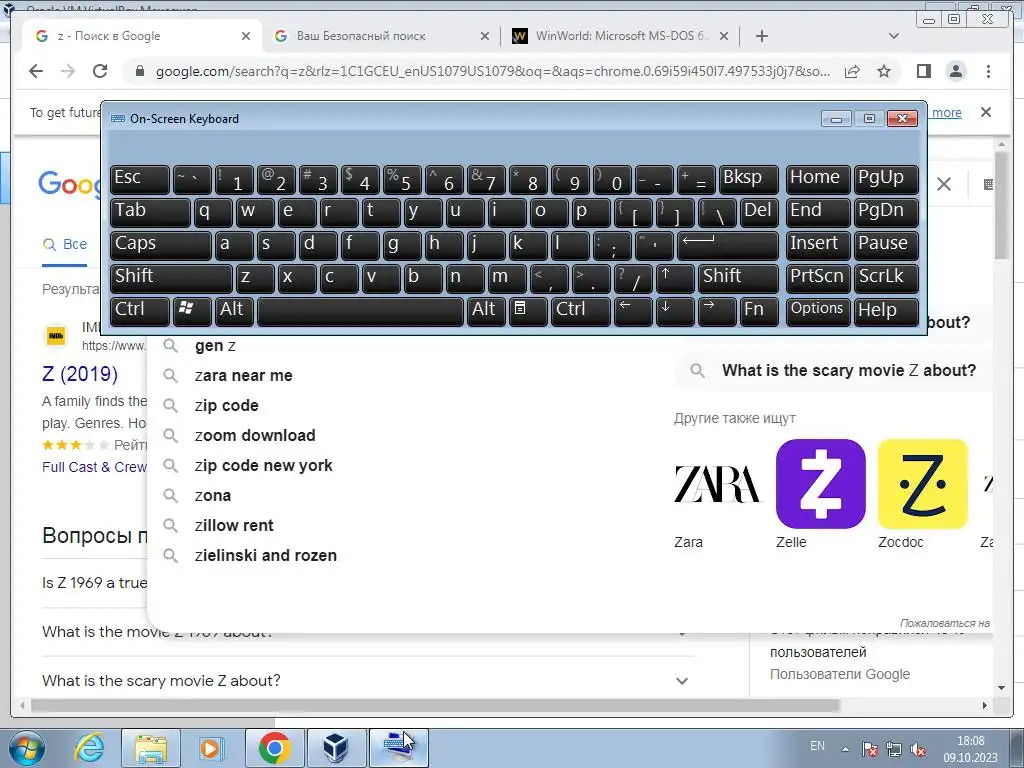
Task: Open VirtualBox from the taskbar
Action: point(336,748)
